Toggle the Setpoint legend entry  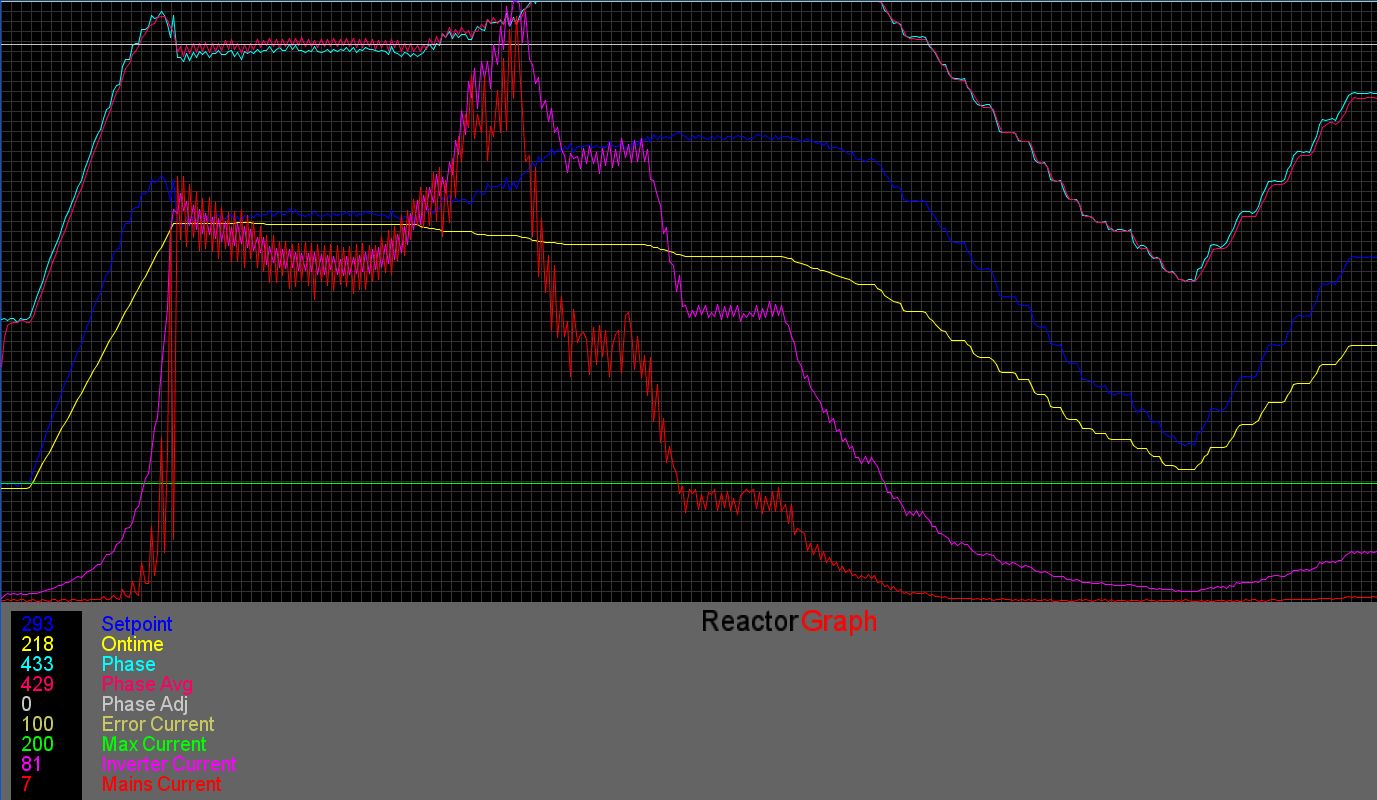(x=137, y=623)
